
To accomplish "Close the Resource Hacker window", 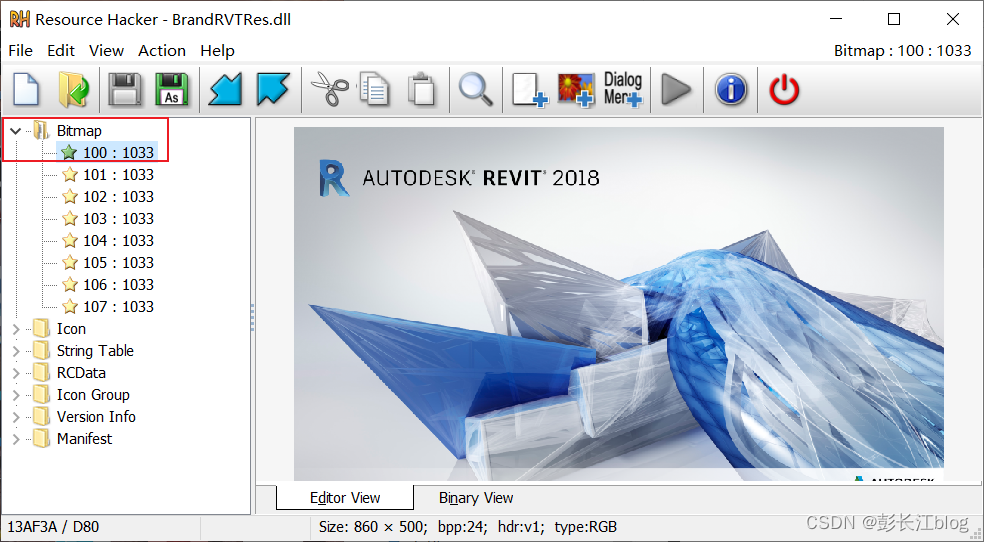I will 953,19.
